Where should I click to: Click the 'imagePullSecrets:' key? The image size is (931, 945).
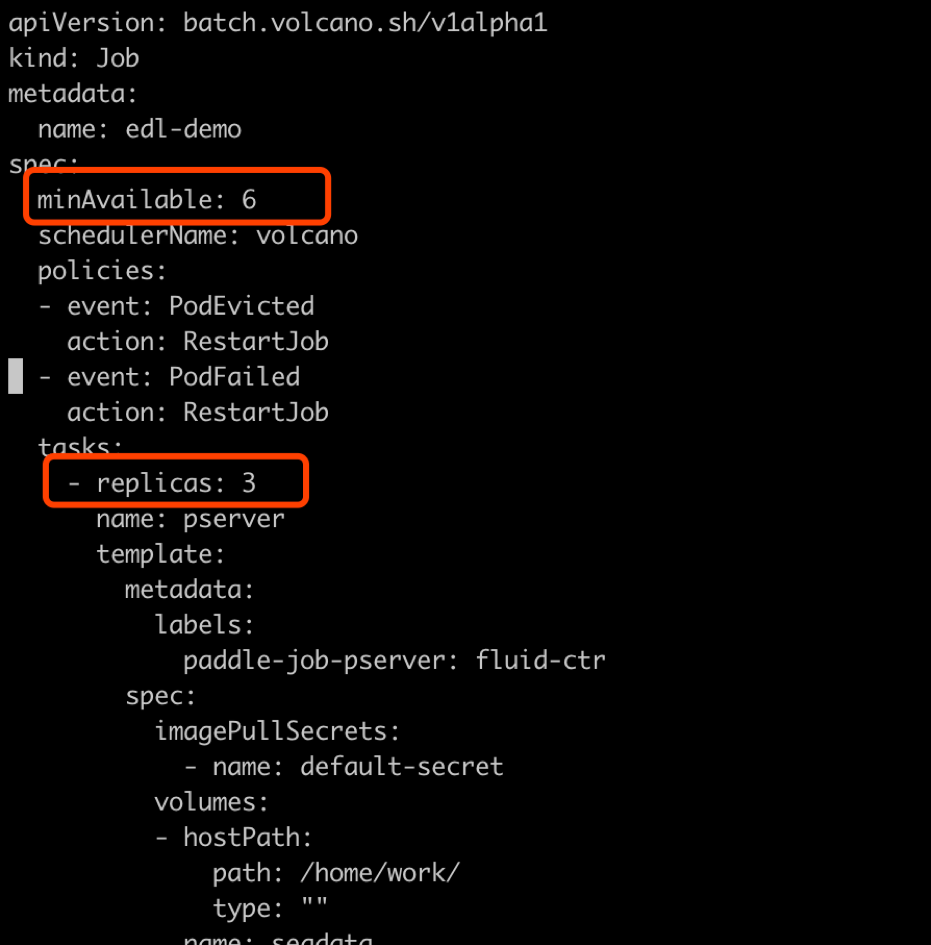point(277,731)
